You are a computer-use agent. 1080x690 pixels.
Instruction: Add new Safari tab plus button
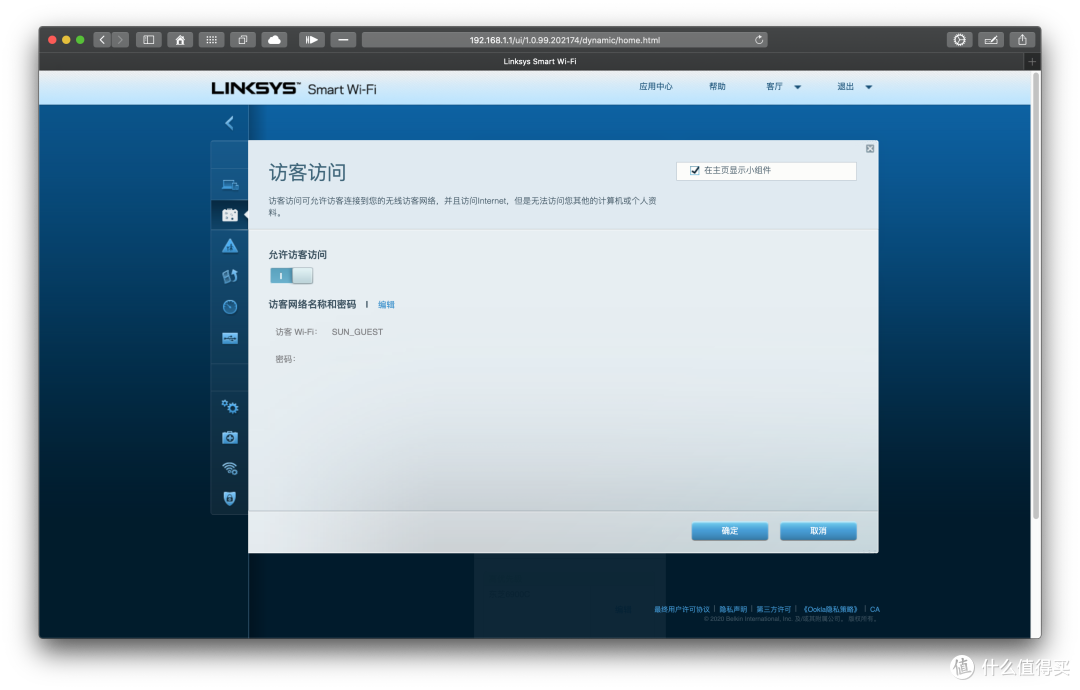click(1032, 62)
